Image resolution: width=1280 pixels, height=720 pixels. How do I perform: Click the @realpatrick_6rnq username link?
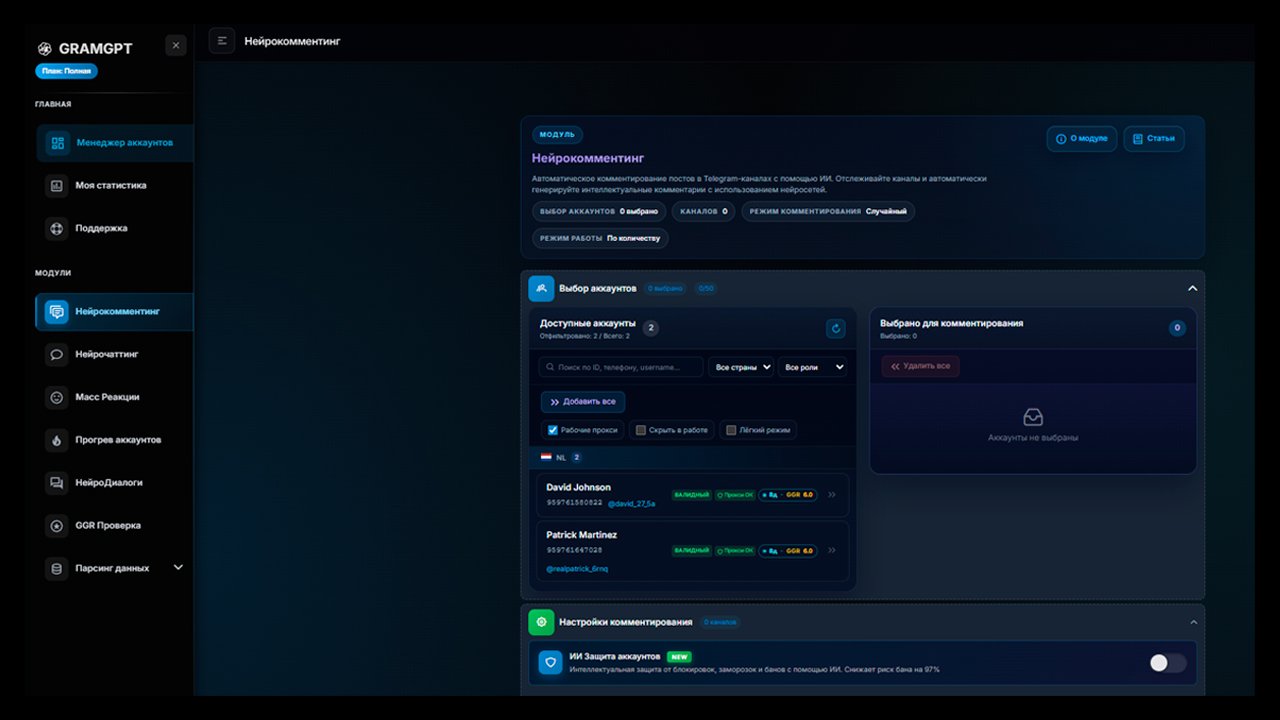pyautogui.click(x=577, y=569)
